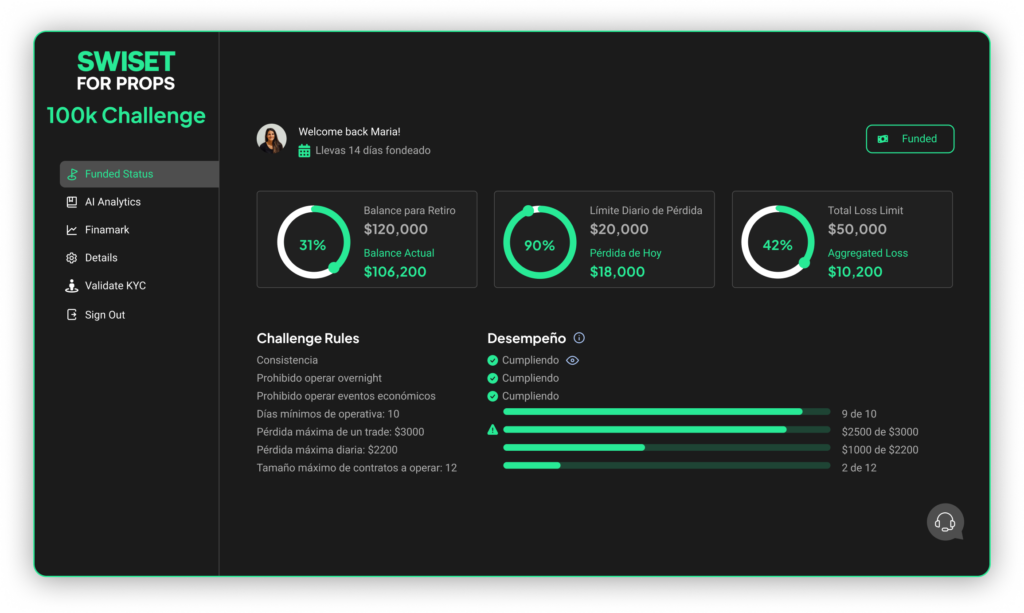This screenshot has height=613, width=1024.
Task: Click the Funded Status sidebar icon
Action: pyautogui.click(x=72, y=174)
